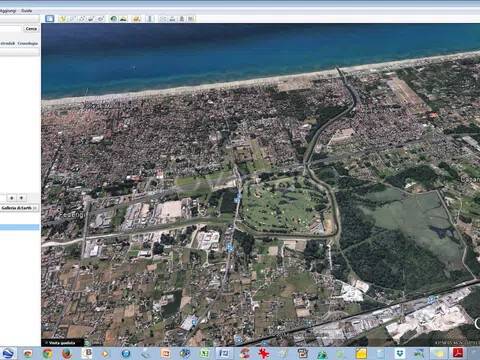Show historical imagery clock icon
The width and height of the screenshot is (480, 360).
pos(114,19)
